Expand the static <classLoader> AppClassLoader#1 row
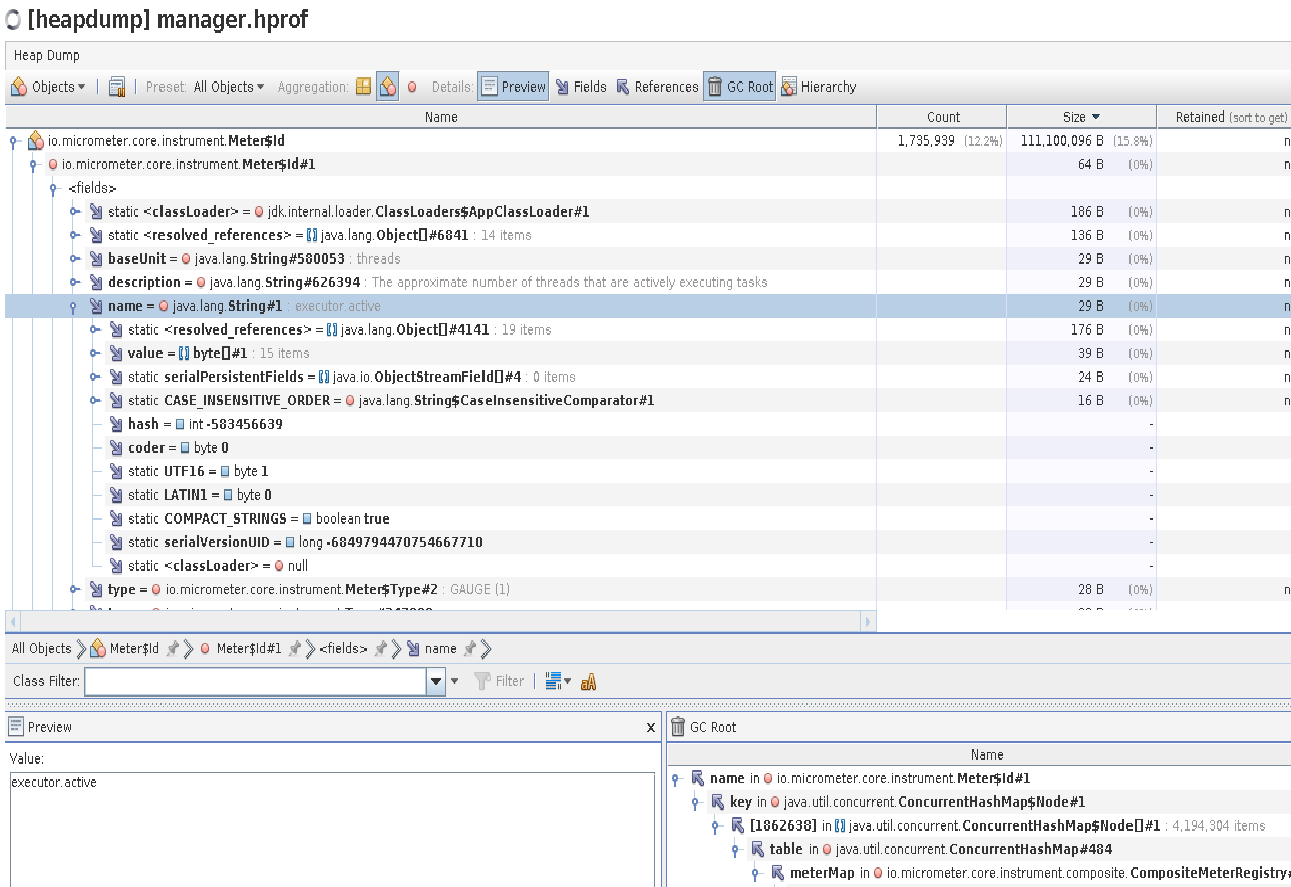 [x=75, y=212]
